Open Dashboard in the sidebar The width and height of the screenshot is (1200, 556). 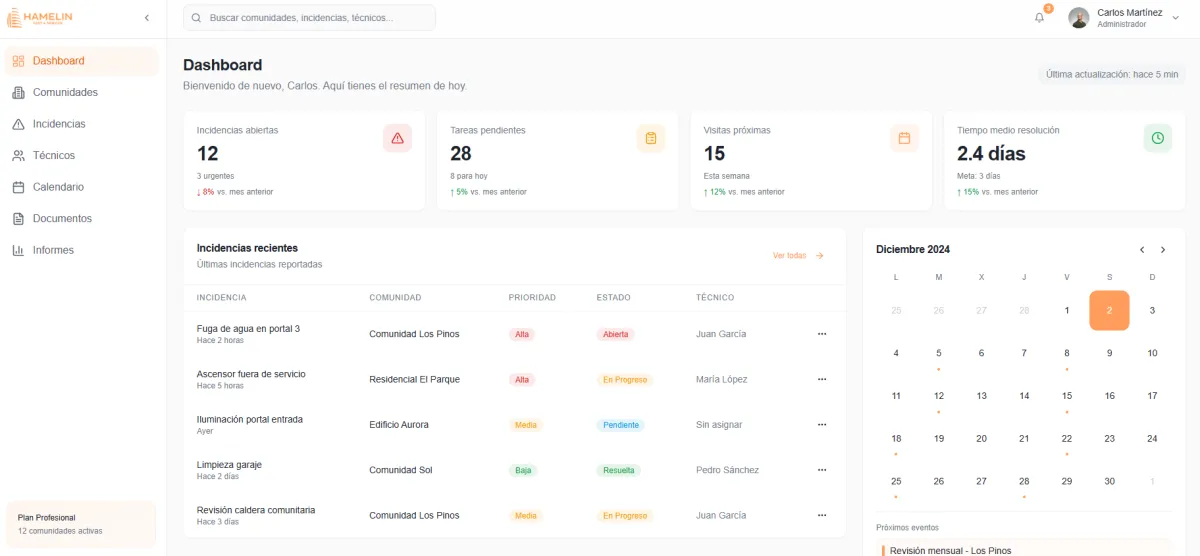click(x=82, y=61)
